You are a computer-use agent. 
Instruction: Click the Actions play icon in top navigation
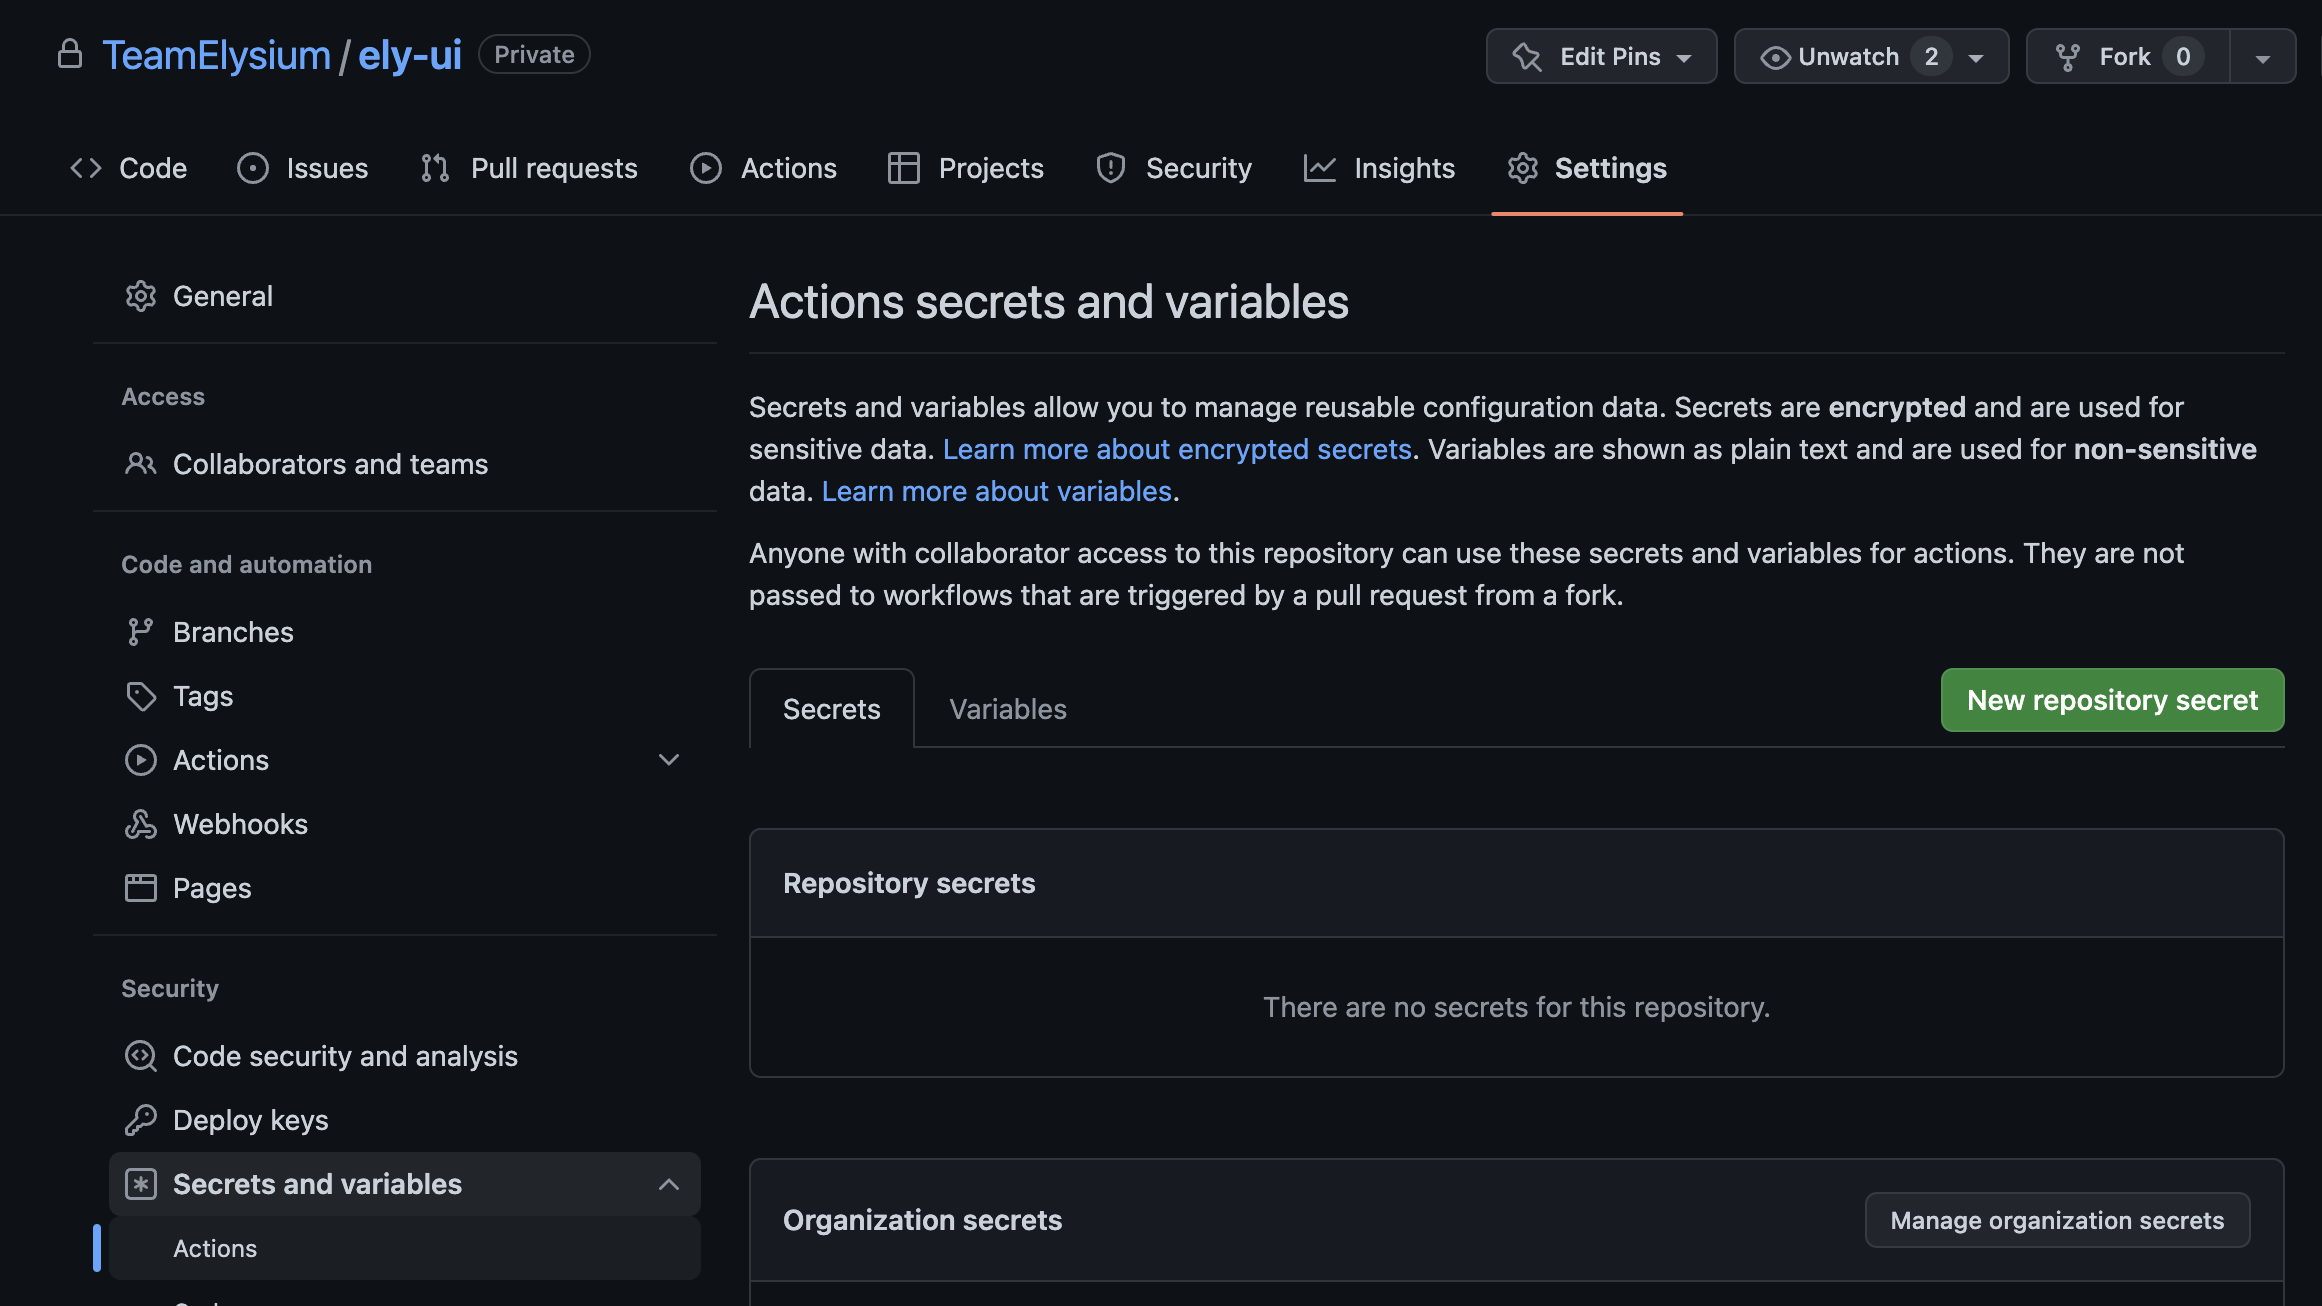tap(706, 168)
